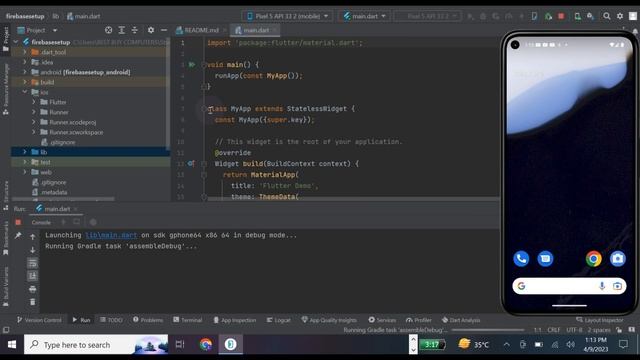Expand android folder node
The width and height of the screenshot is (640, 360).
[25, 72]
